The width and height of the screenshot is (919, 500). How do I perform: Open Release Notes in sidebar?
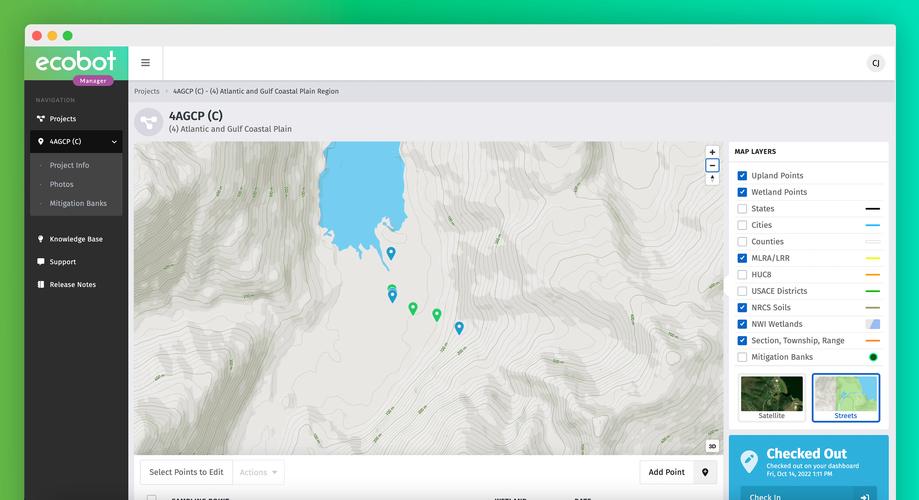(72, 285)
